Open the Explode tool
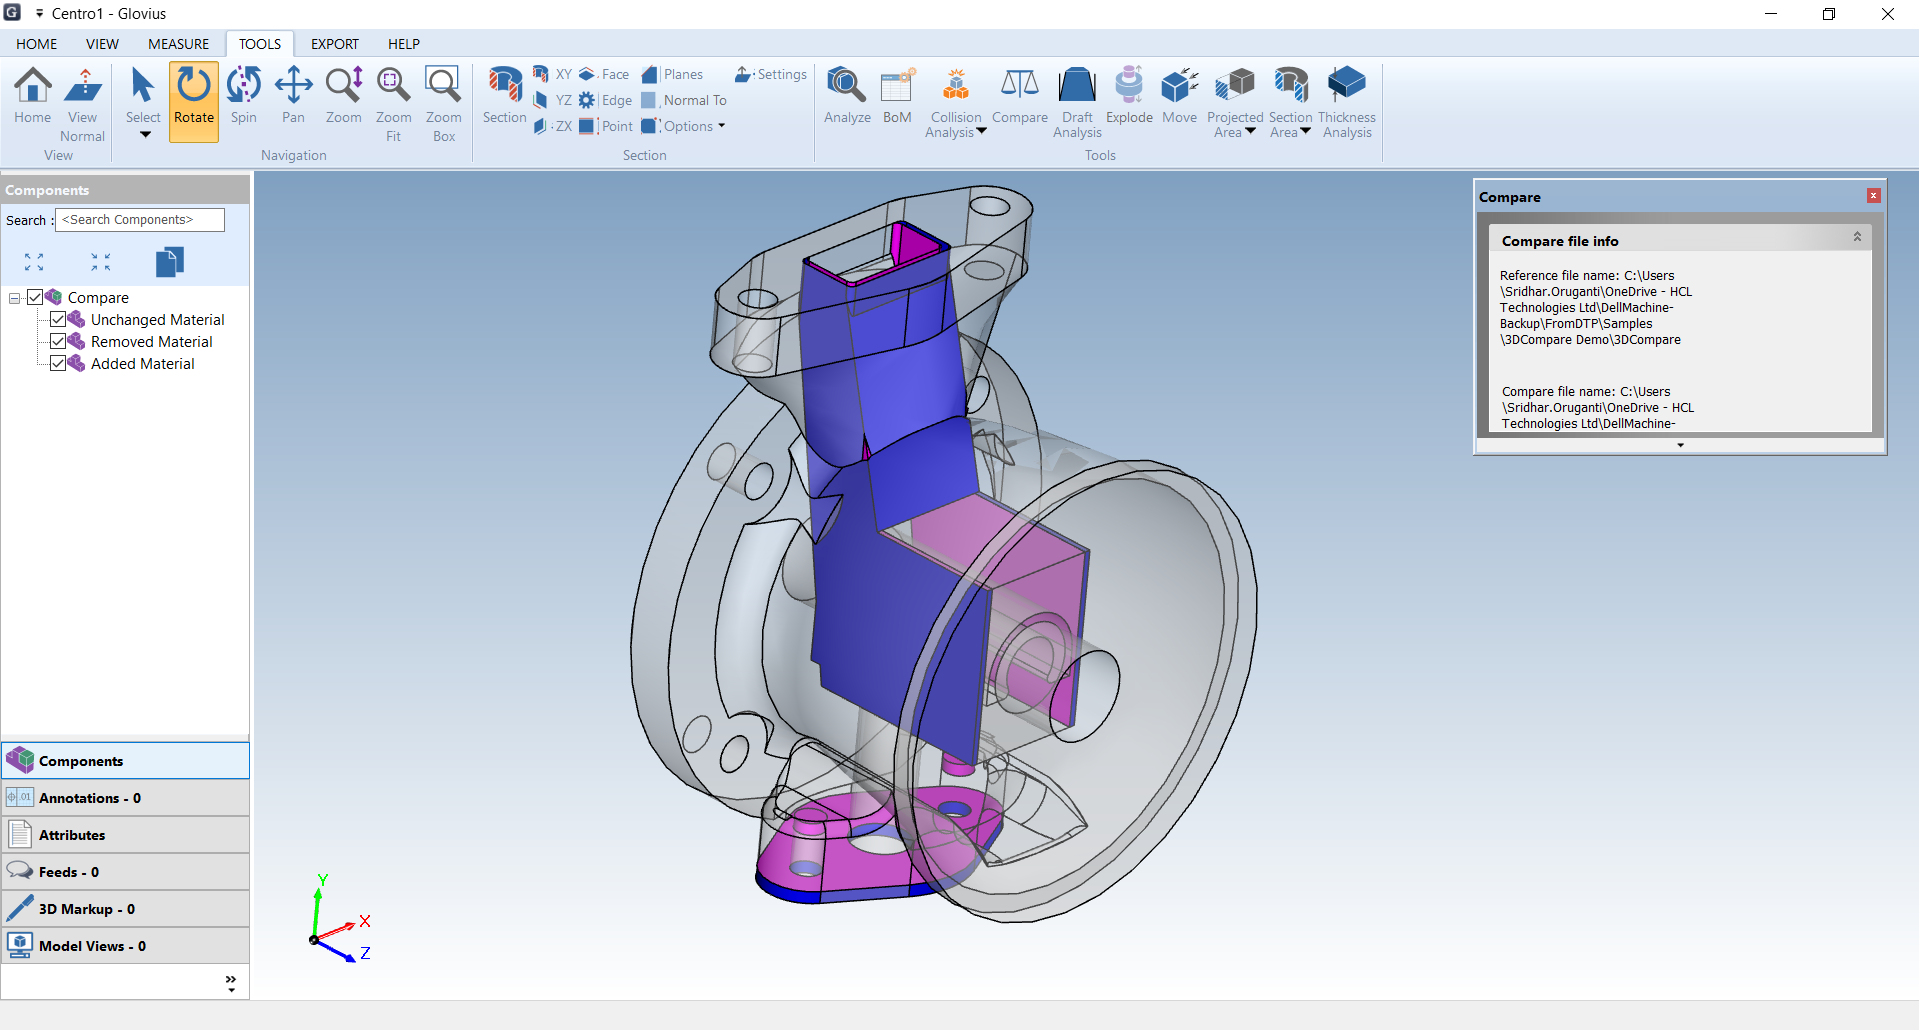This screenshot has height=1030, width=1919. coord(1129,97)
